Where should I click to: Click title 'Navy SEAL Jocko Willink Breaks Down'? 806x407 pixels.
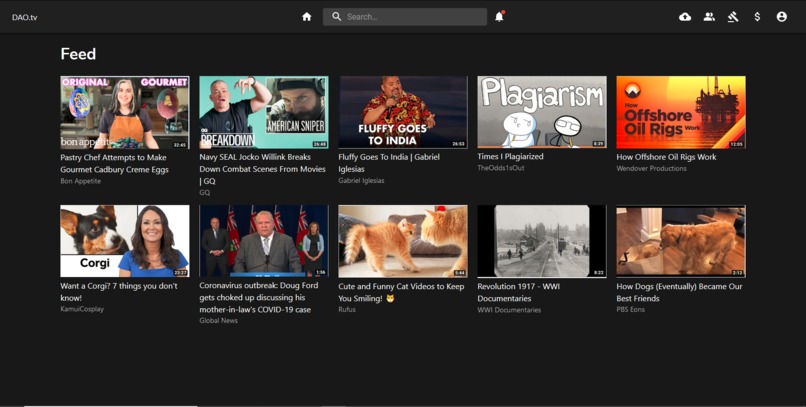[x=262, y=169]
